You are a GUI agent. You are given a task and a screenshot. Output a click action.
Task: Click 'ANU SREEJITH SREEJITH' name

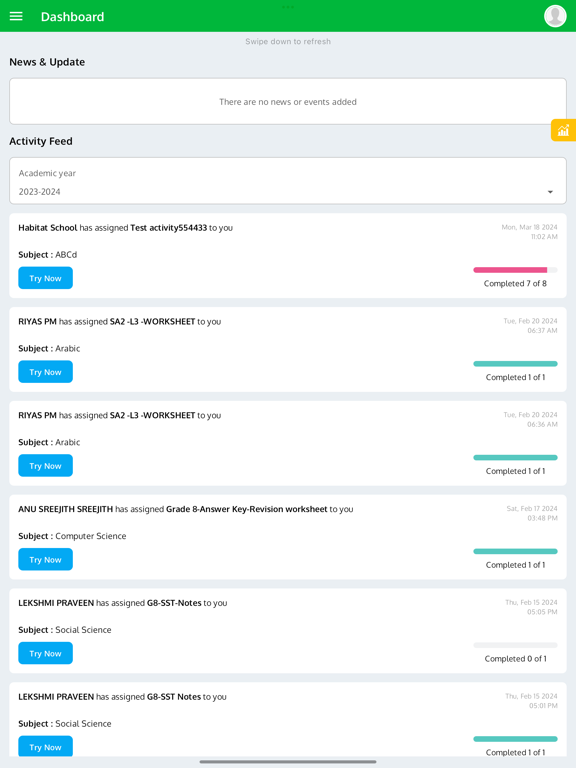tap(66, 509)
